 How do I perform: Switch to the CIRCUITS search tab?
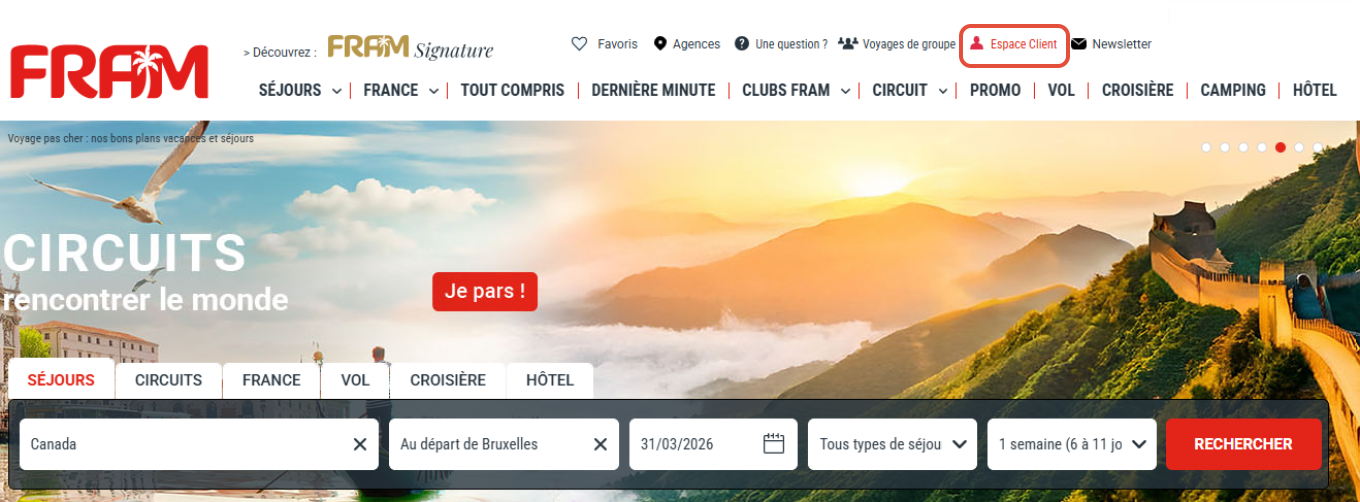coord(168,380)
